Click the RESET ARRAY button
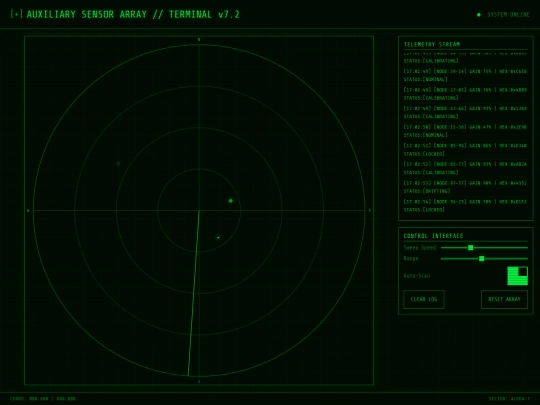 [x=504, y=299]
